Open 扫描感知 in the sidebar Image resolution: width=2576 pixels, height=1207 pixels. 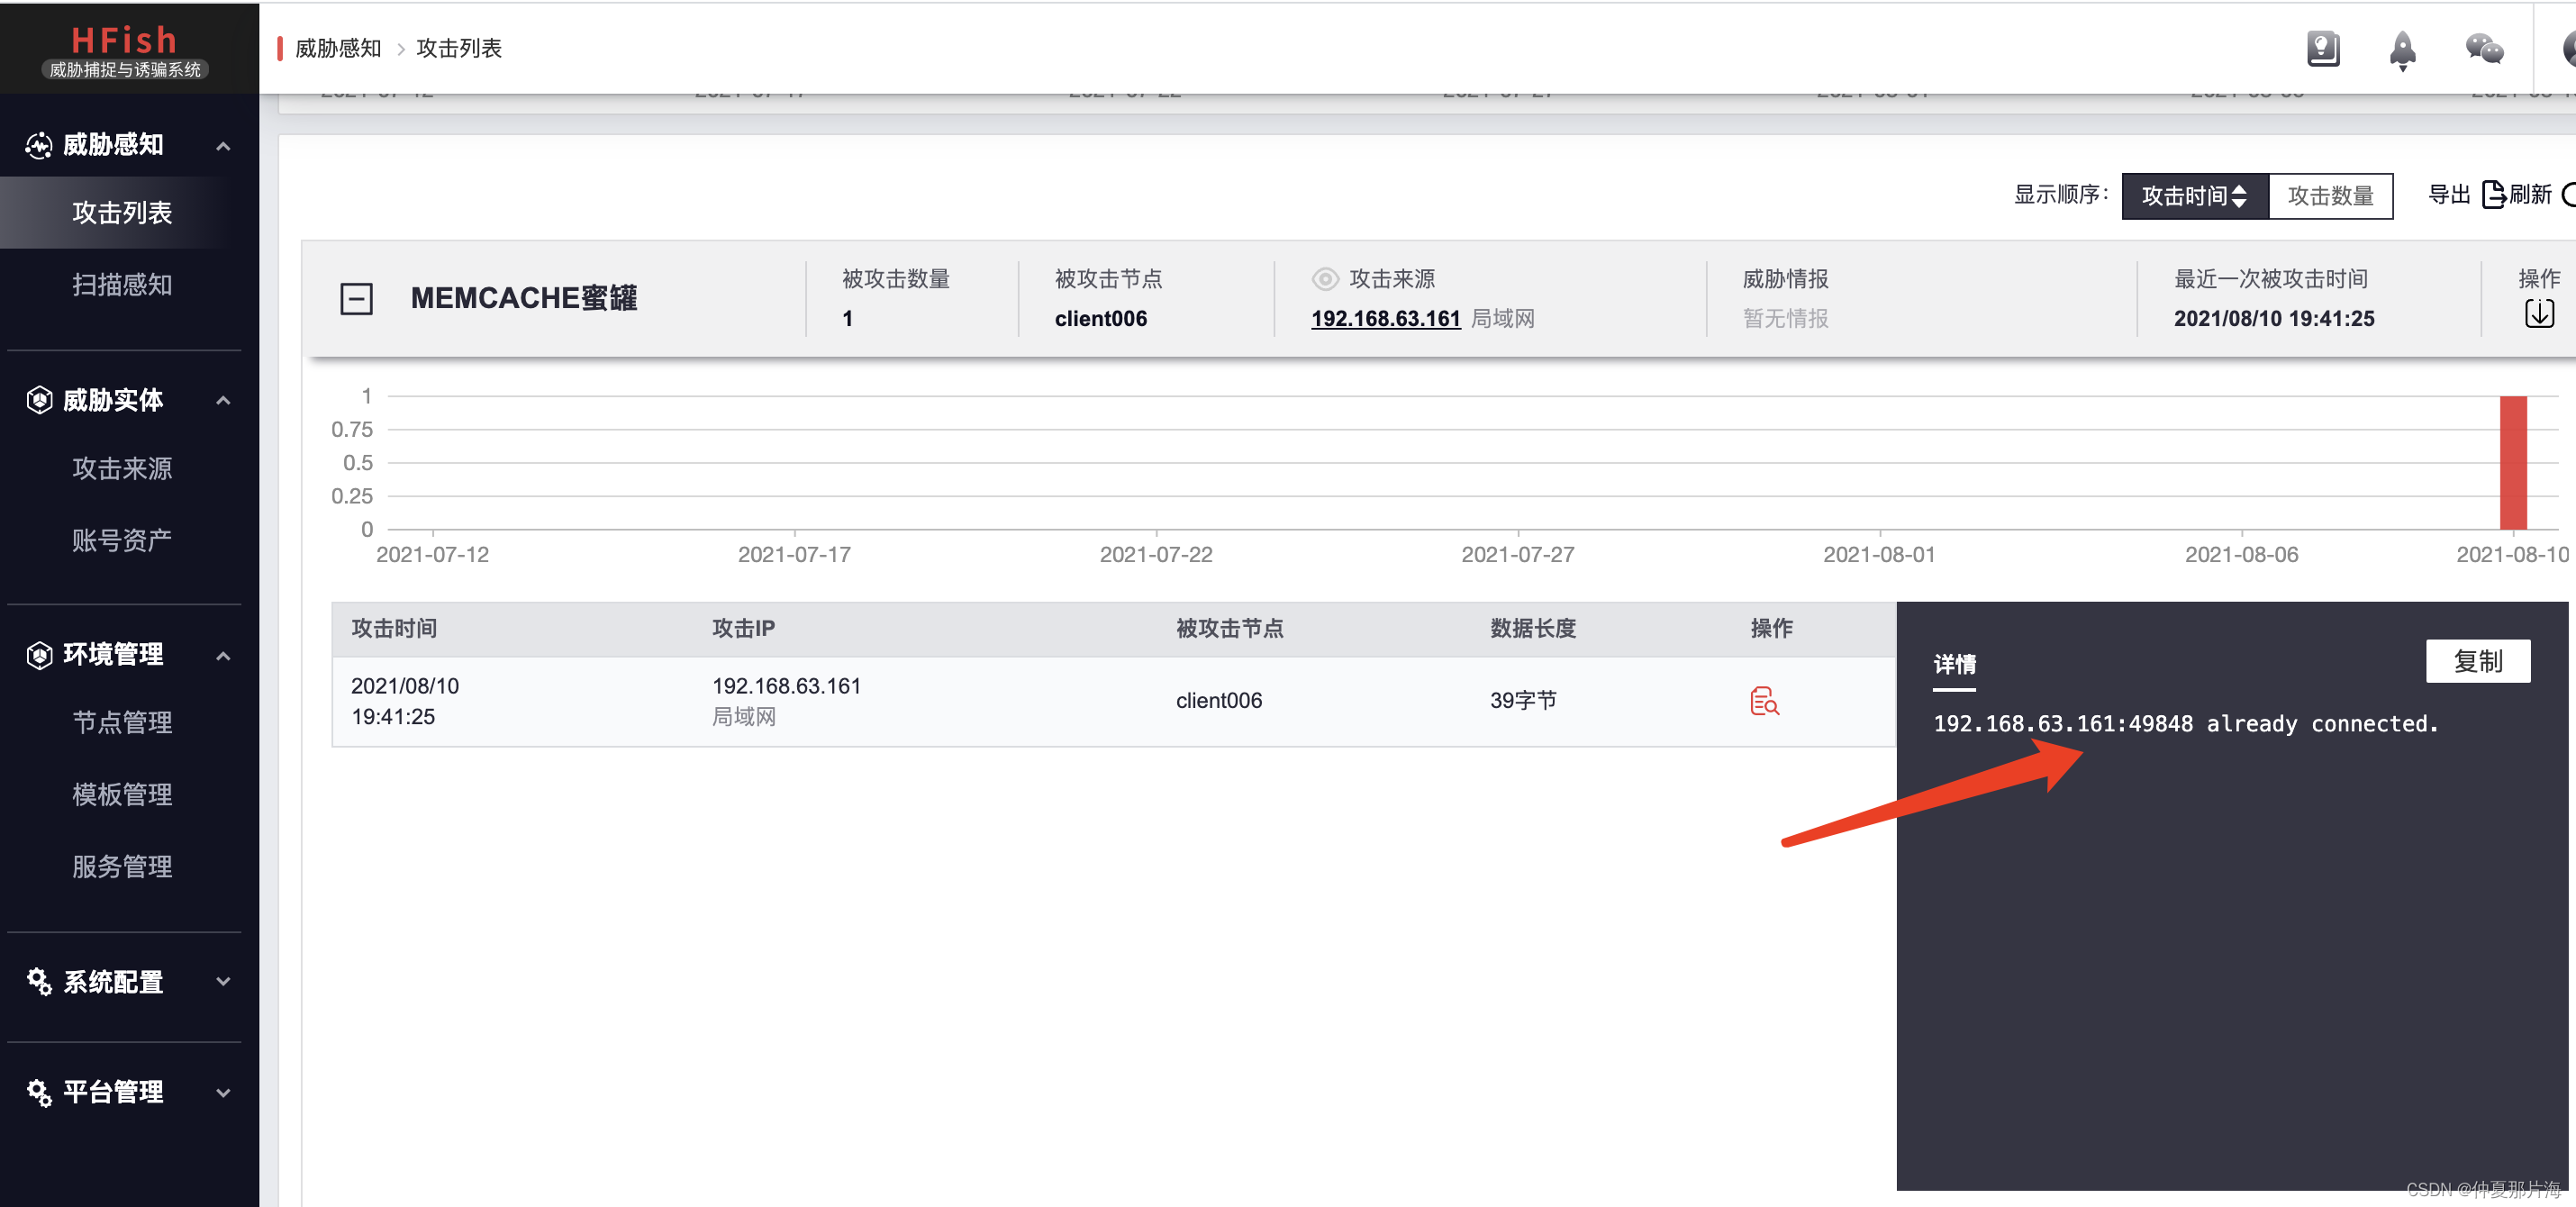coord(122,285)
